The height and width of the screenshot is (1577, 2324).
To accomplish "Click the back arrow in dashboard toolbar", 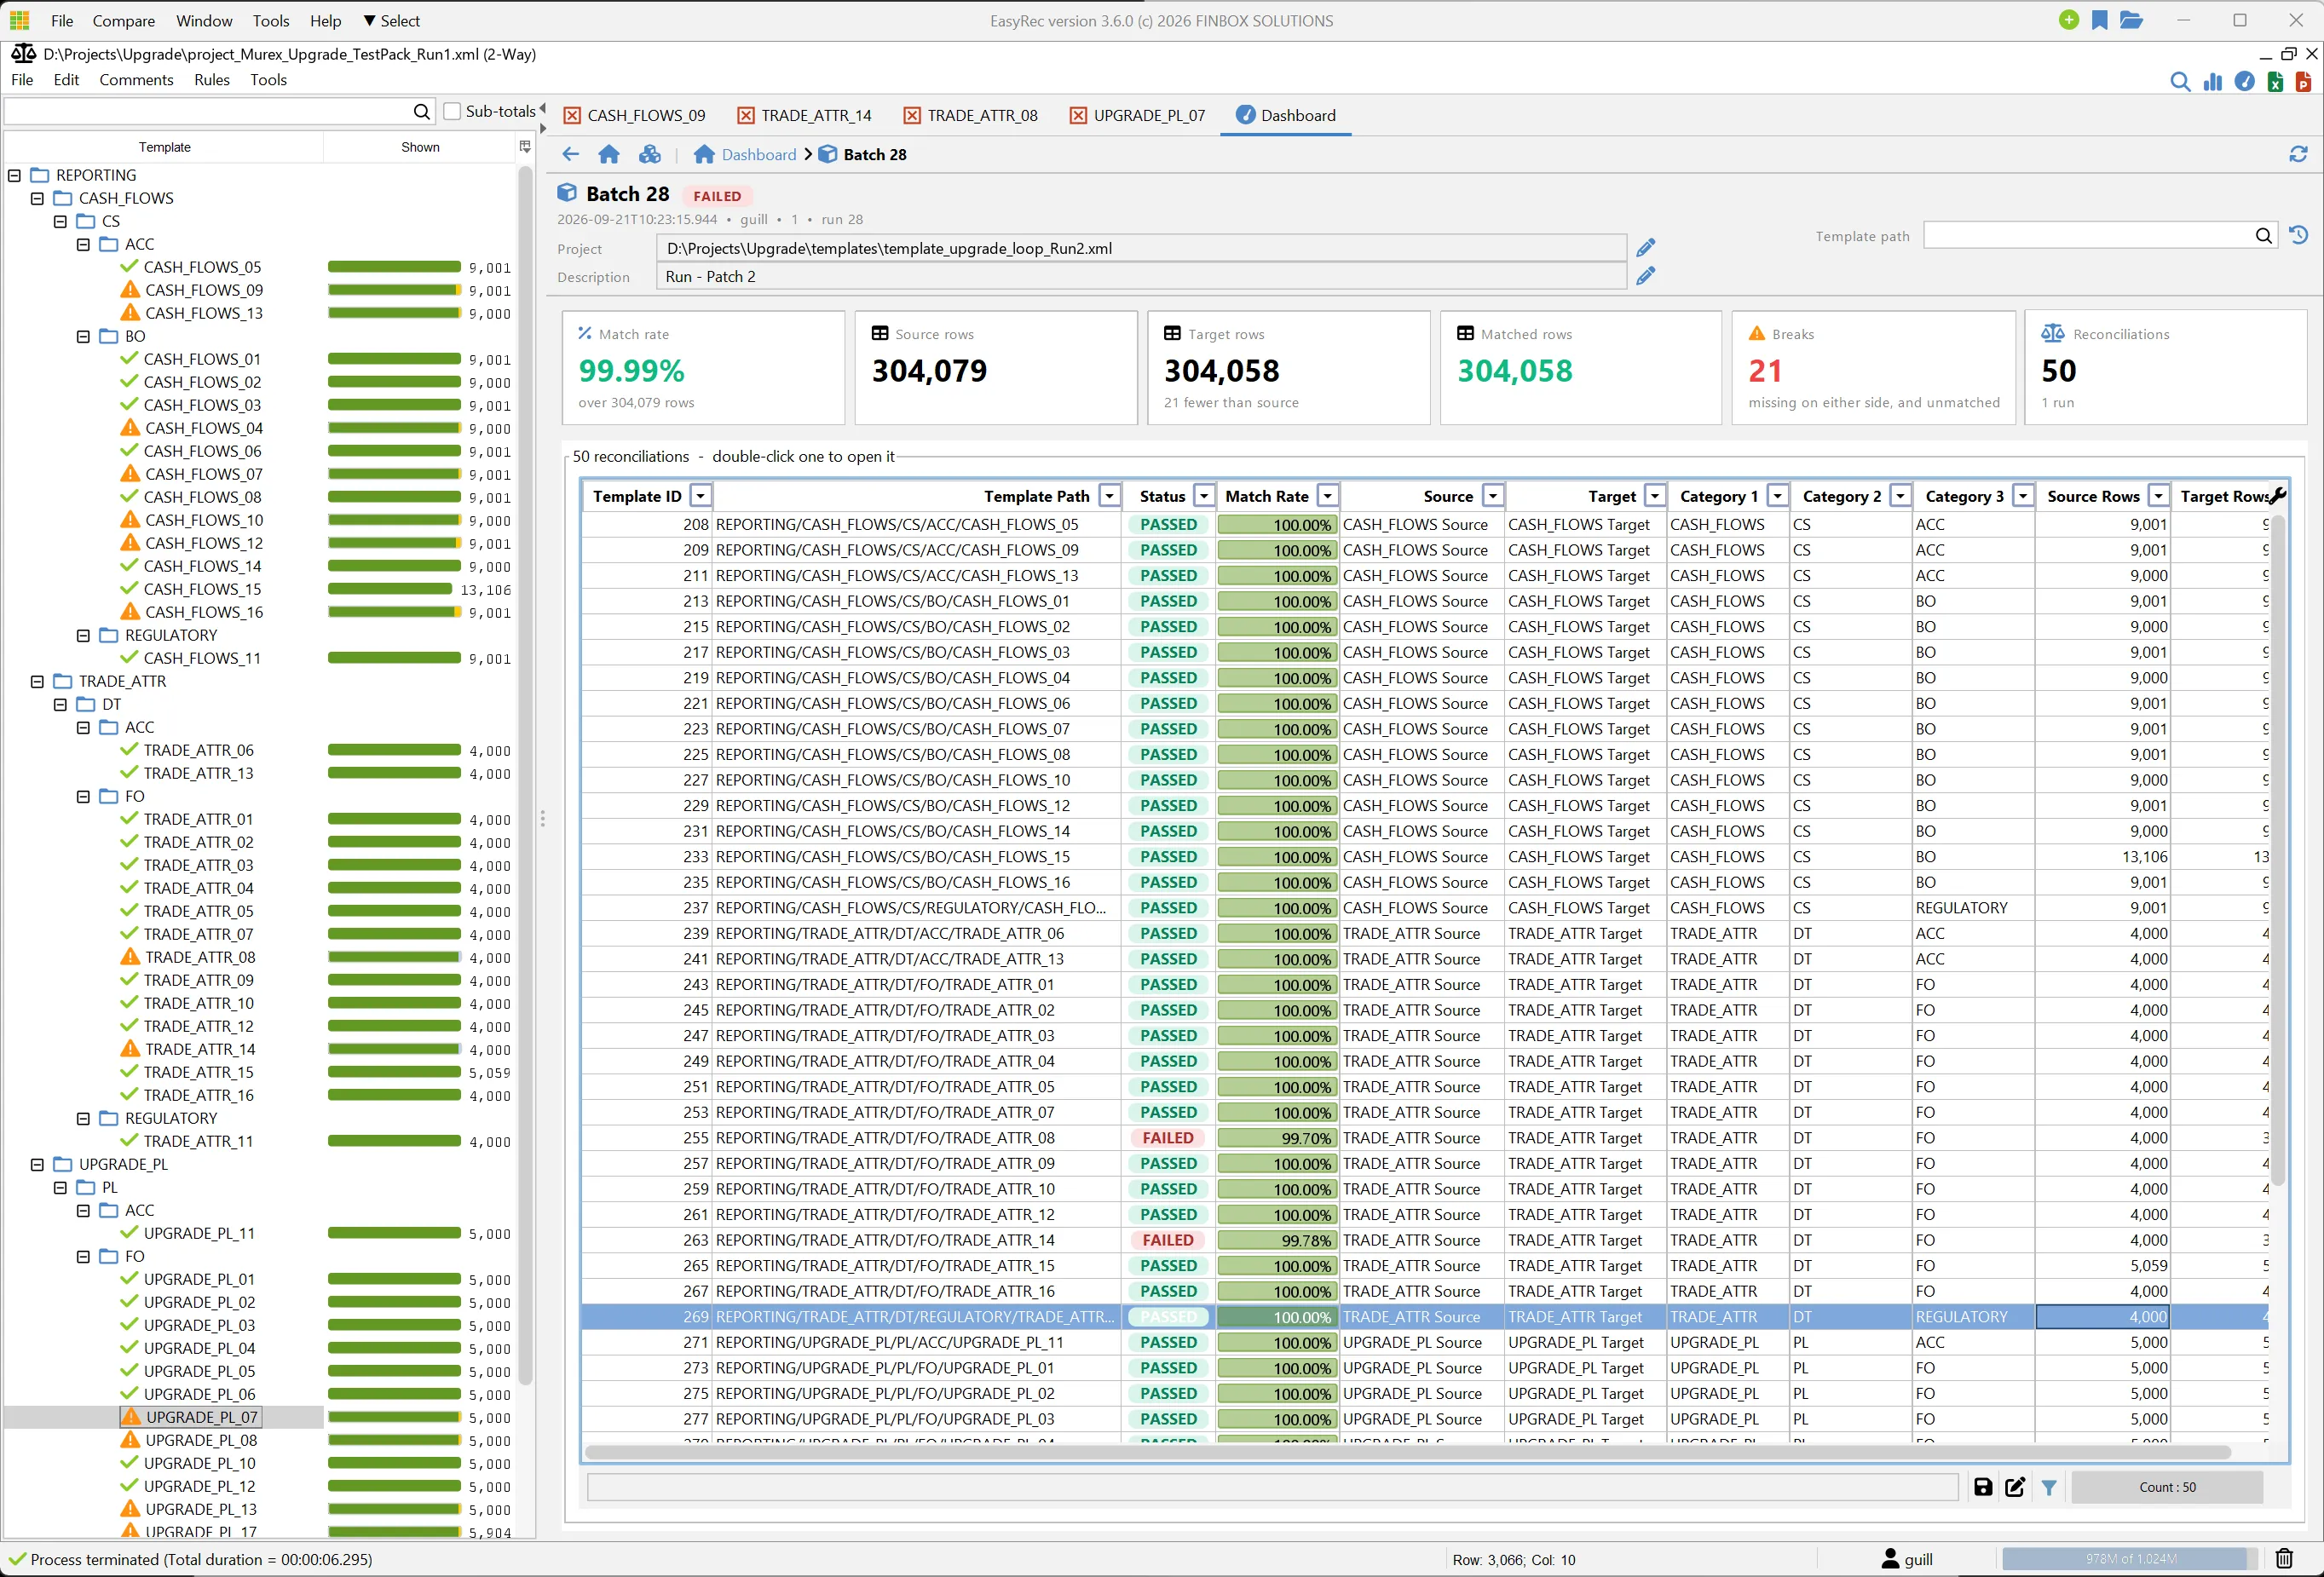I will 571,154.
